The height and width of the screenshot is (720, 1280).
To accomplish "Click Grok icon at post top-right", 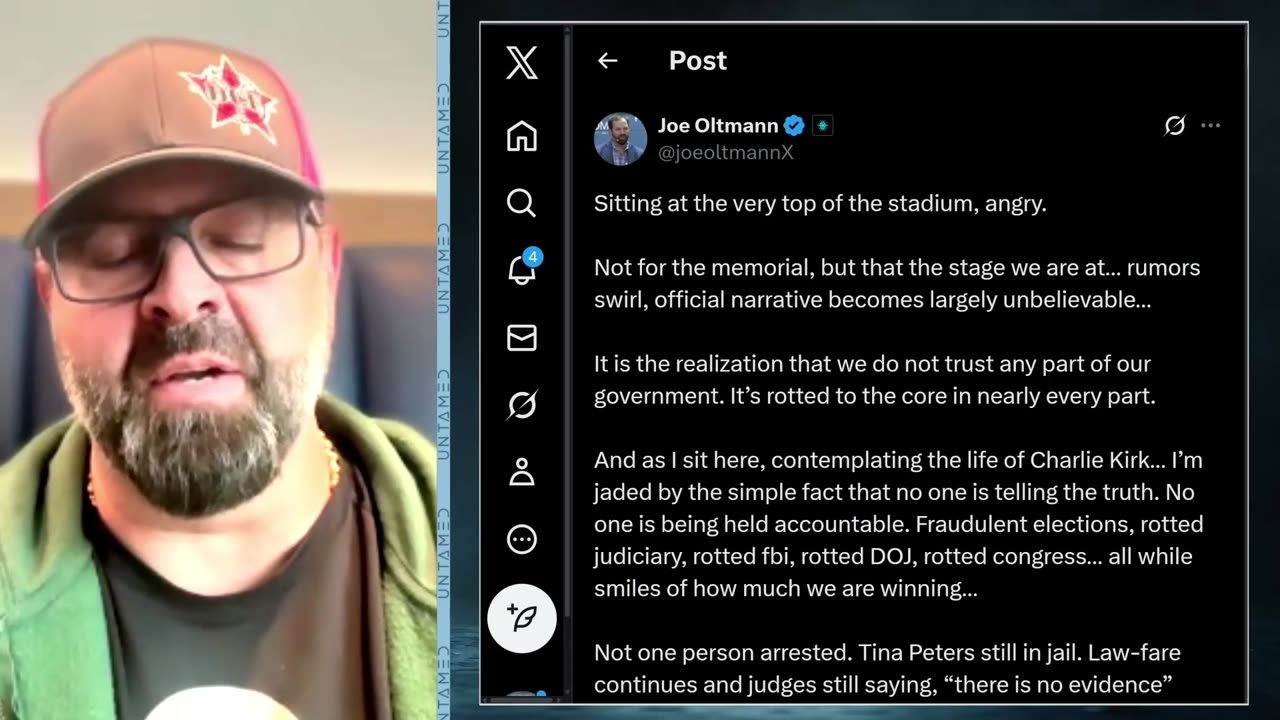I will pyautogui.click(x=1175, y=126).
